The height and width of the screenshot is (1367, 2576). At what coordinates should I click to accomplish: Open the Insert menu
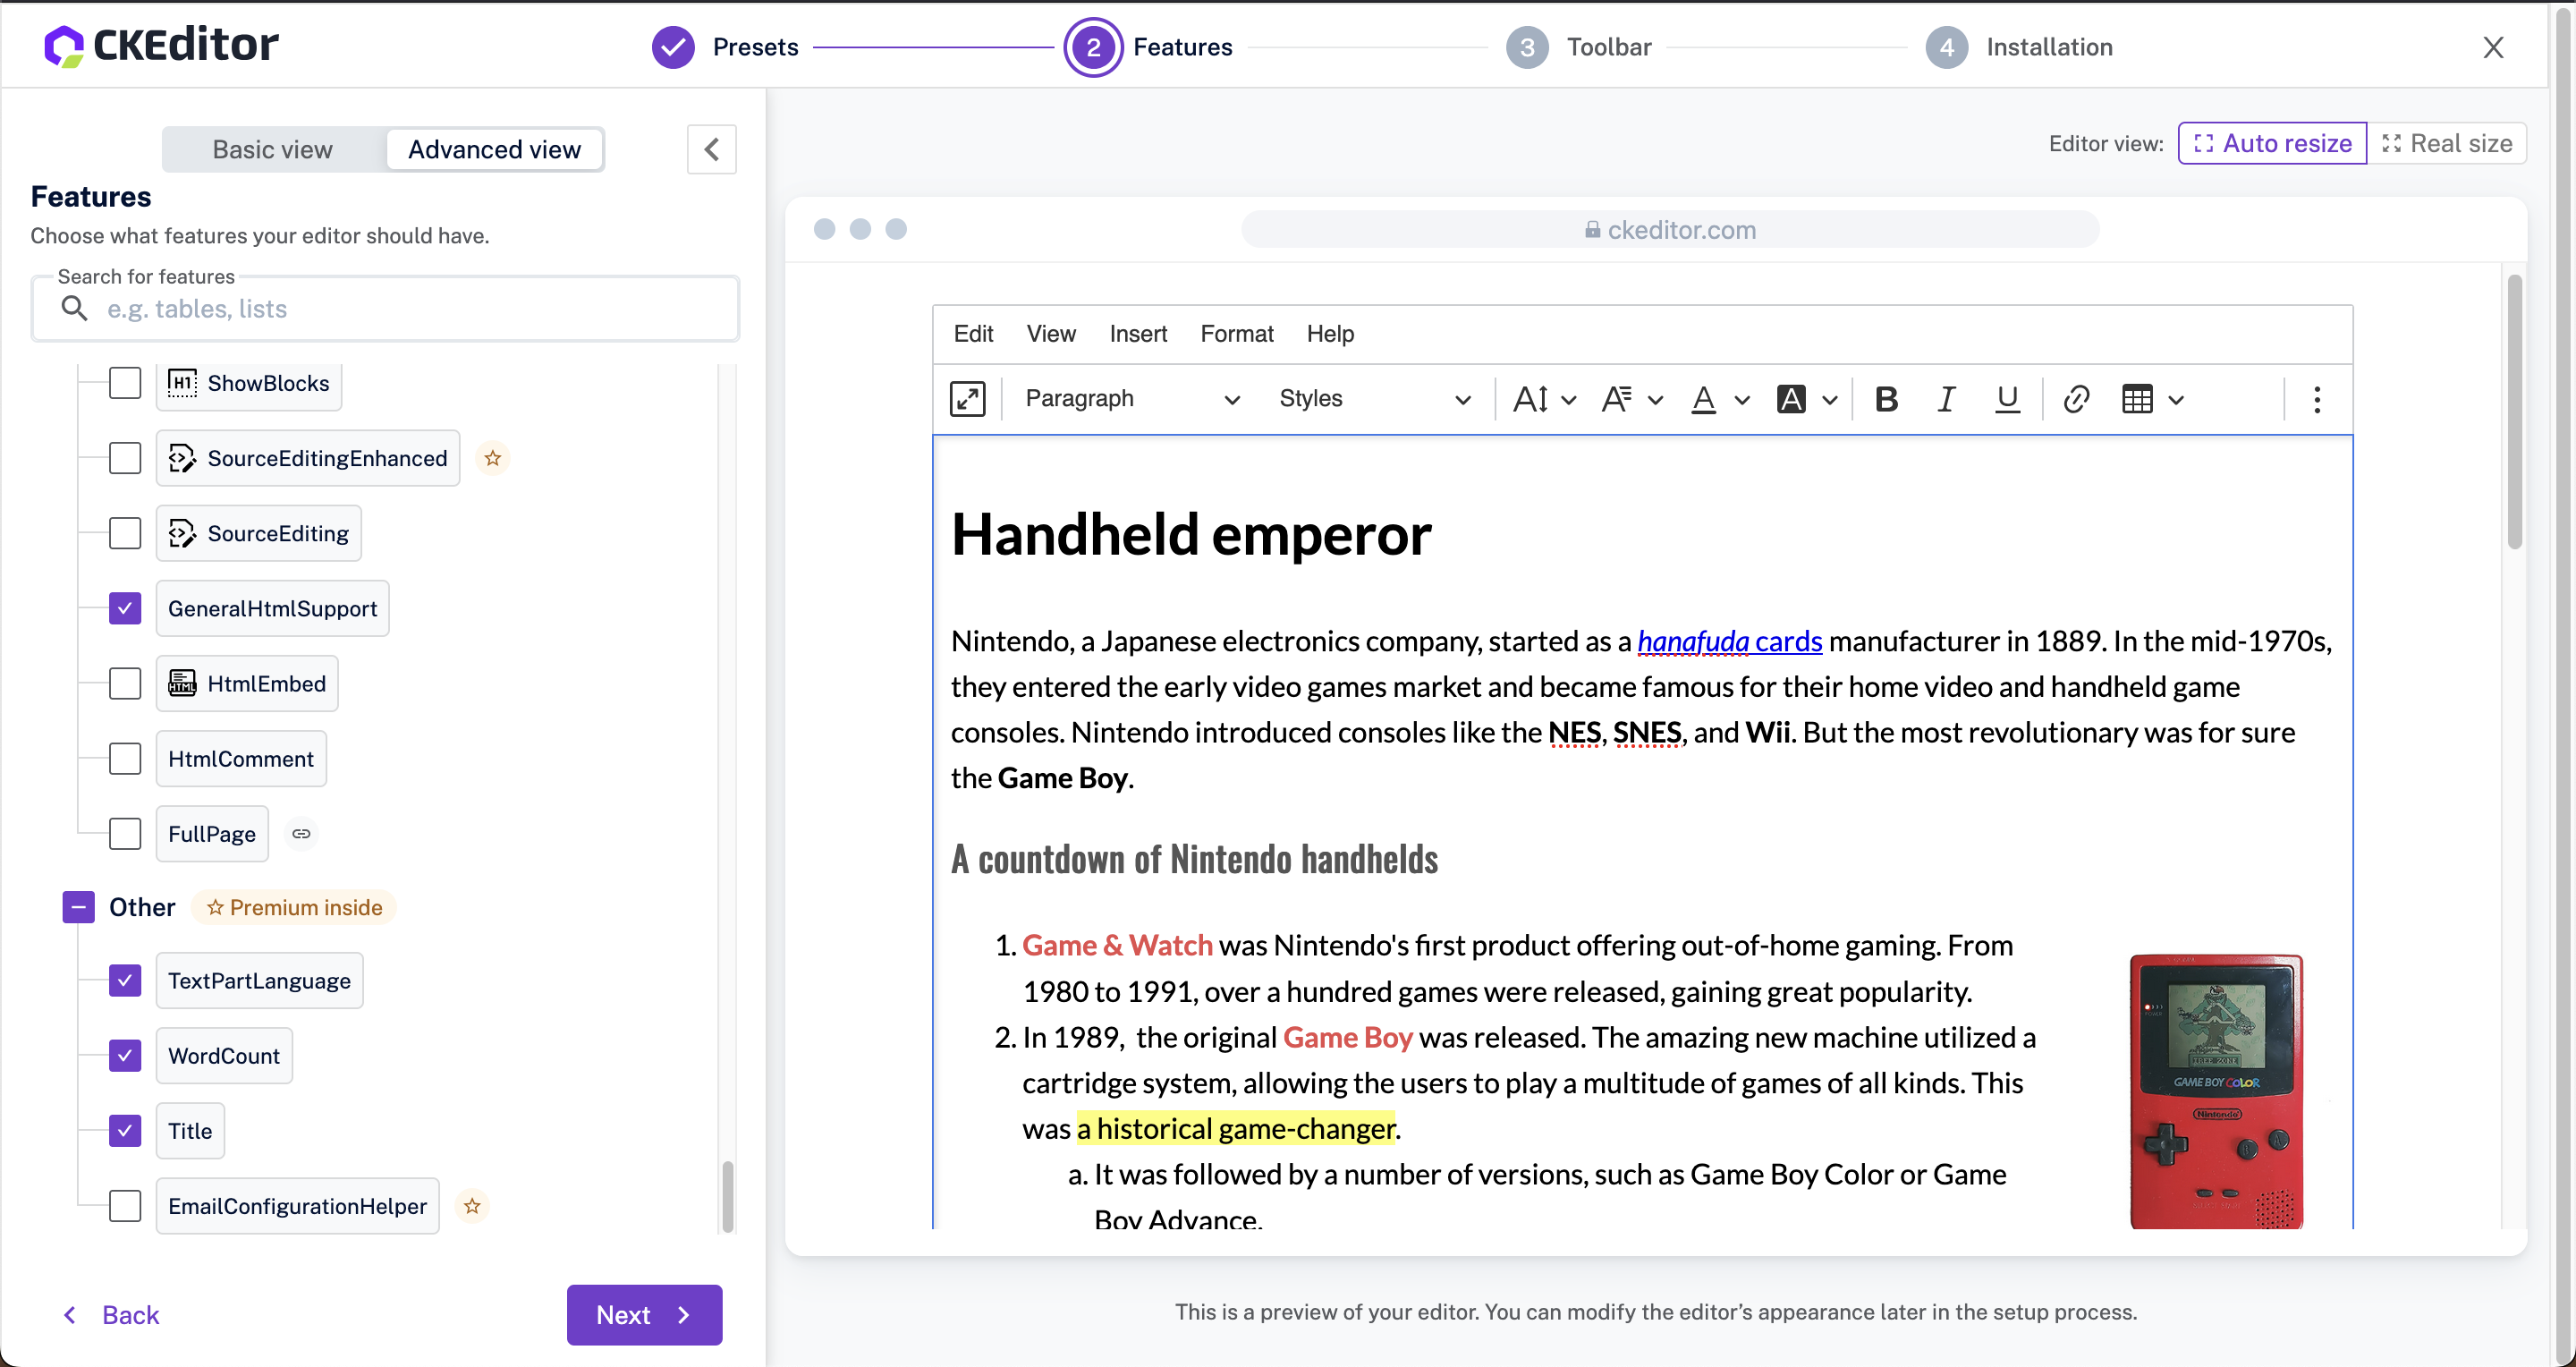[1138, 334]
